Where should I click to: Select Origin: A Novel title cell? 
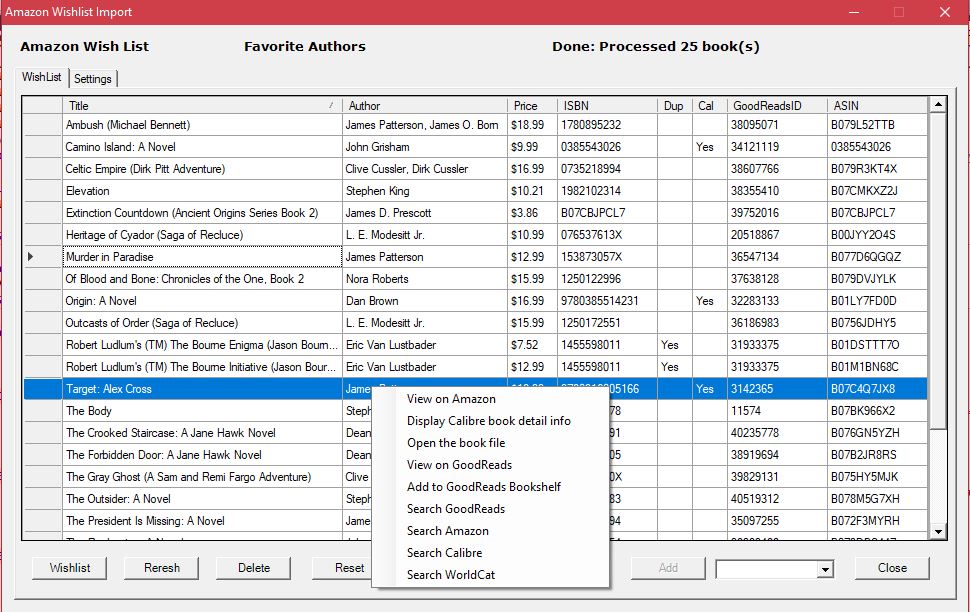pos(202,301)
